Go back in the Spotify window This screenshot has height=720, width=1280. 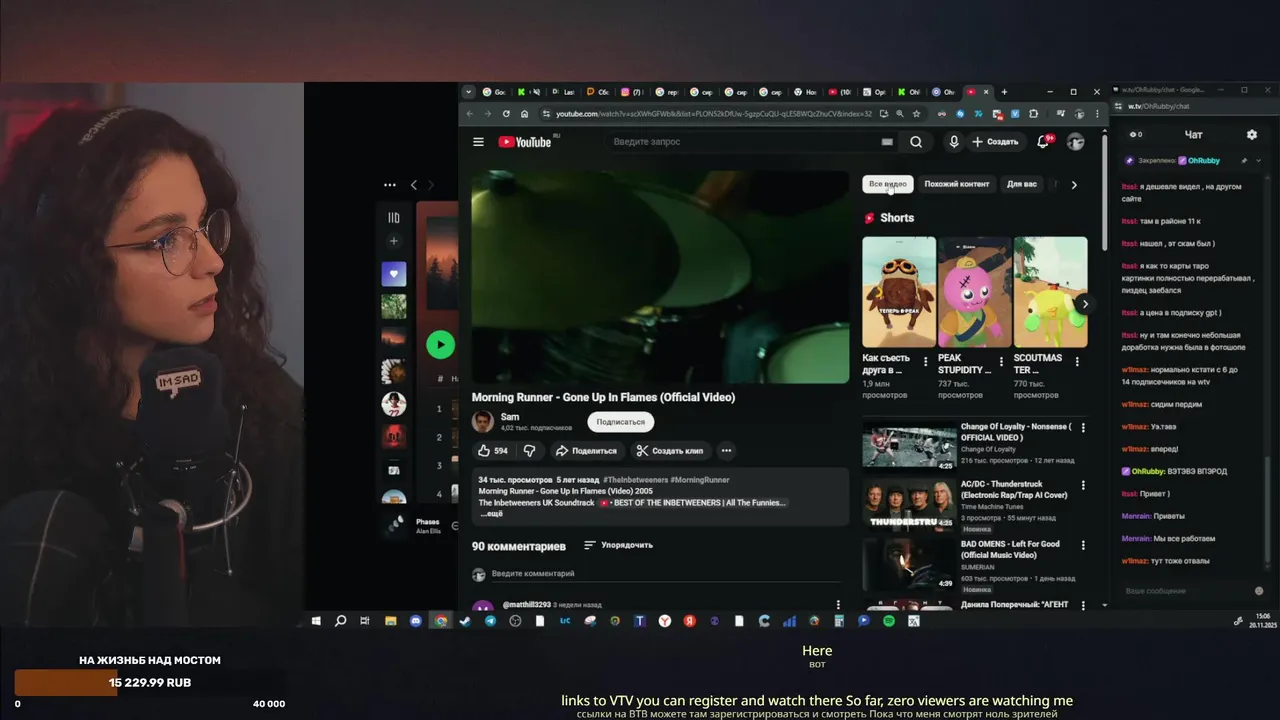click(414, 185)
